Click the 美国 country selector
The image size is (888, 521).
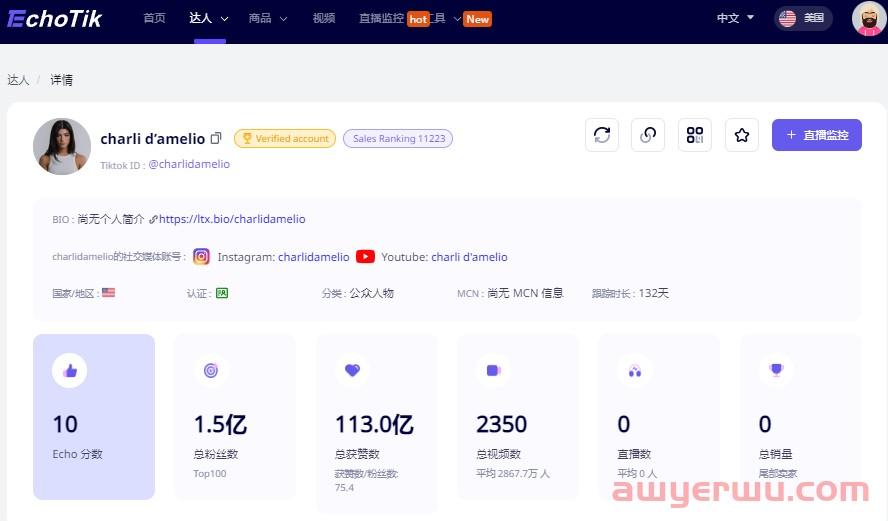[x=802, y=19]
